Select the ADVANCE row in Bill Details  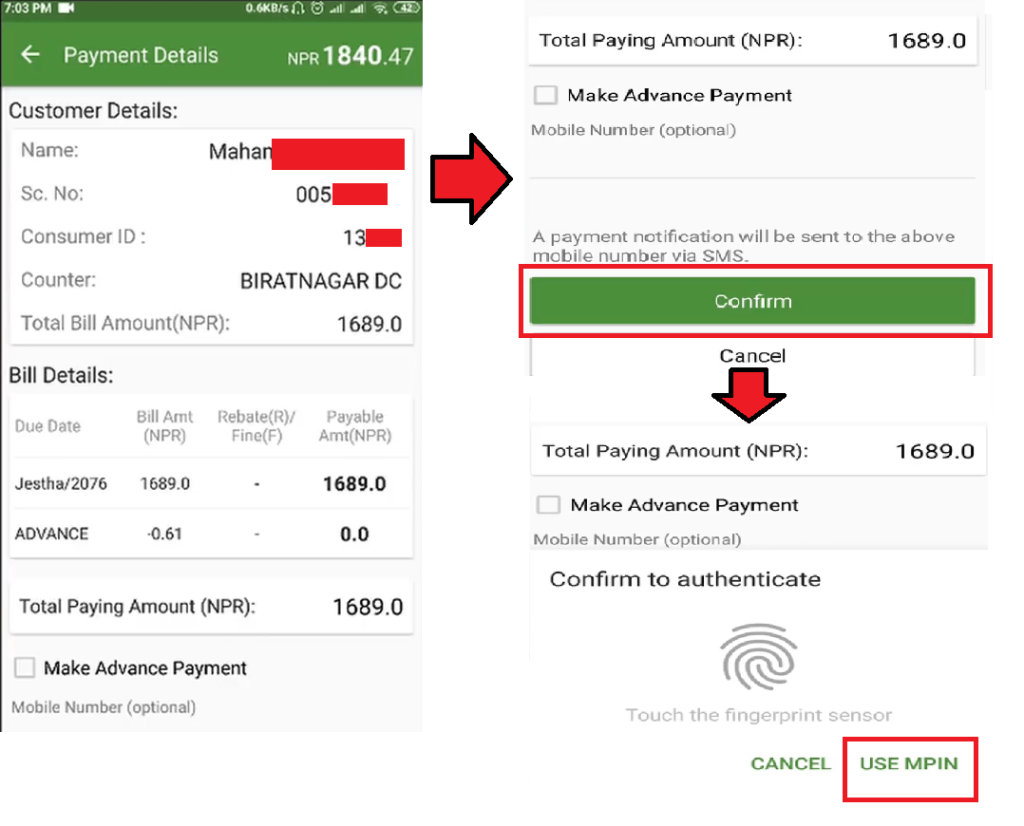(x=211, y=534)
